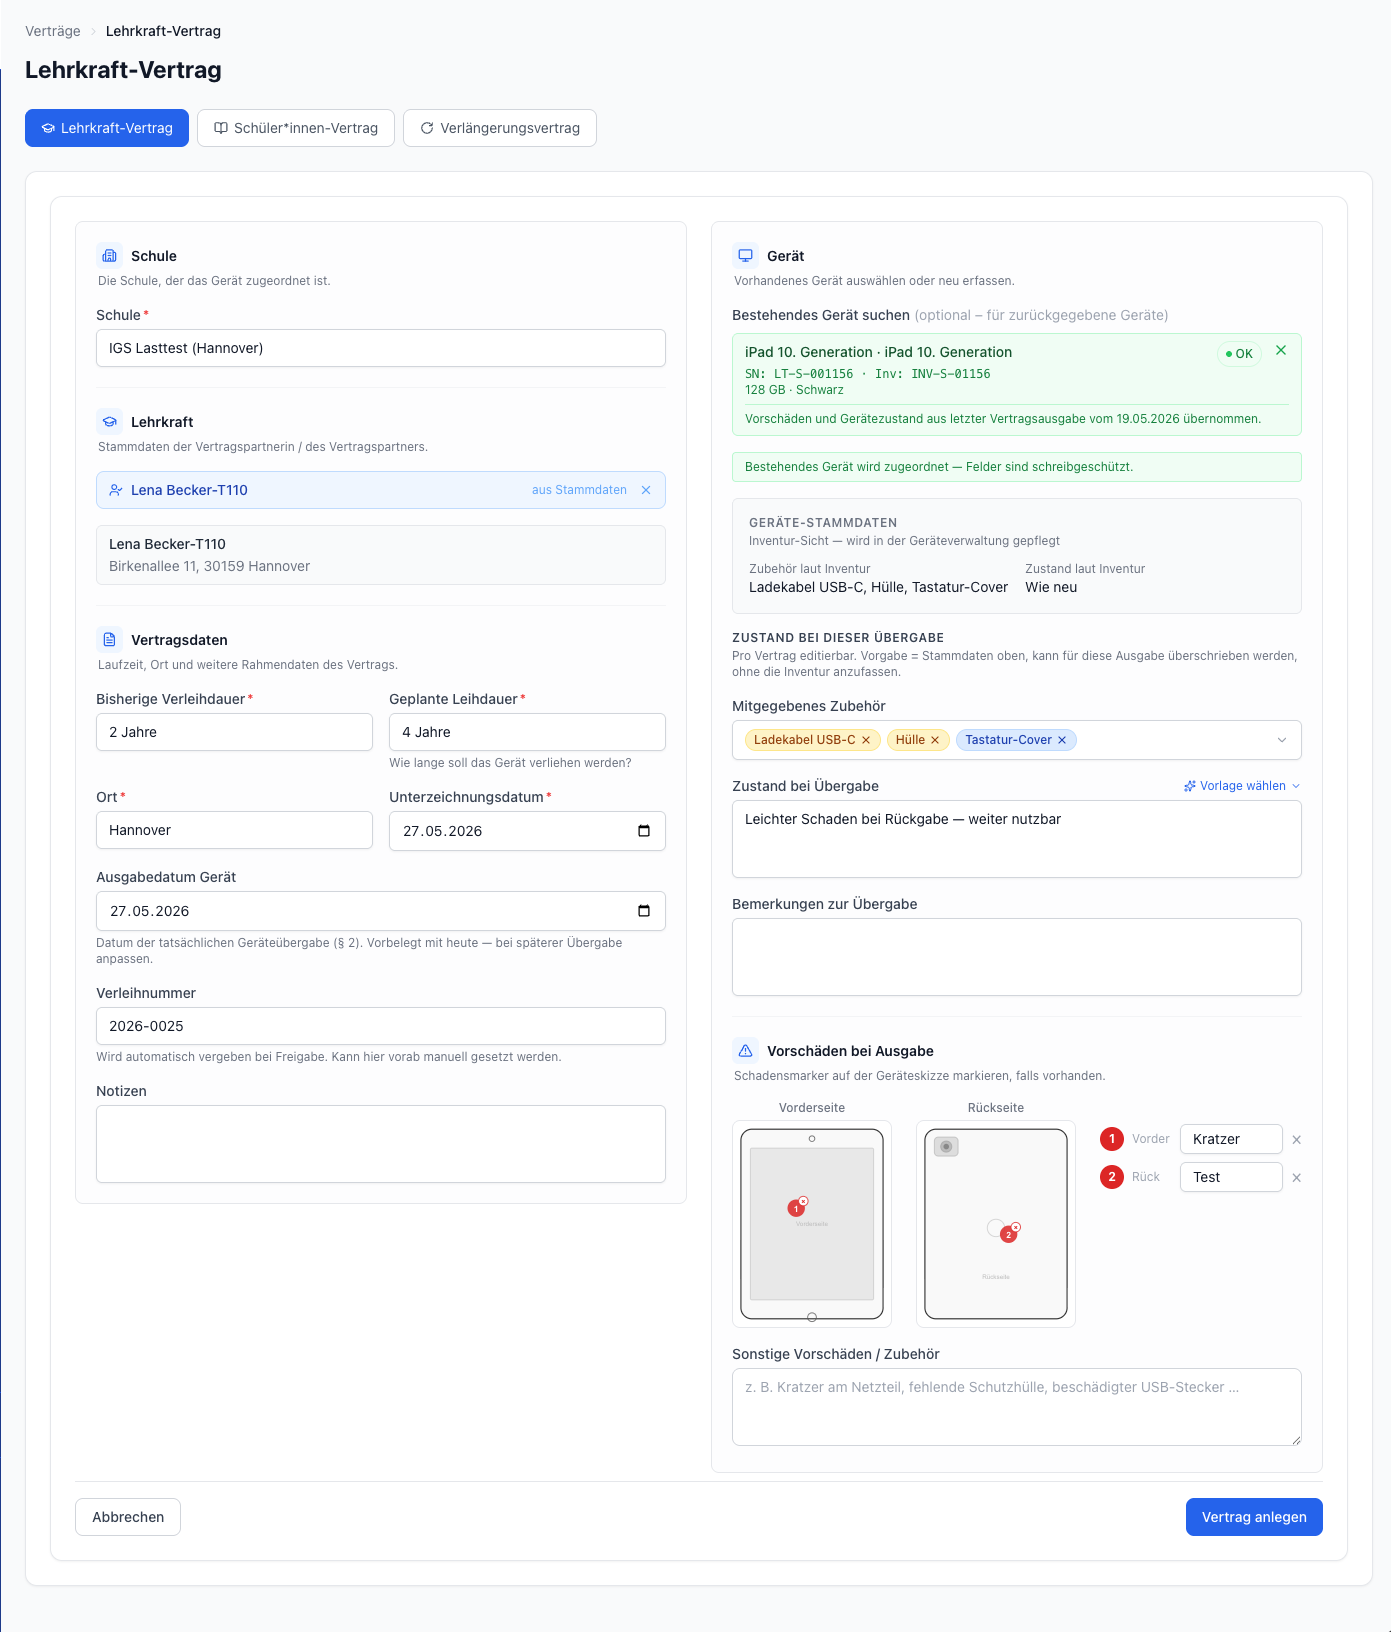Remove the Tastatur-Cover accessory tag

pyautogui.click(x=1062, y=740)
